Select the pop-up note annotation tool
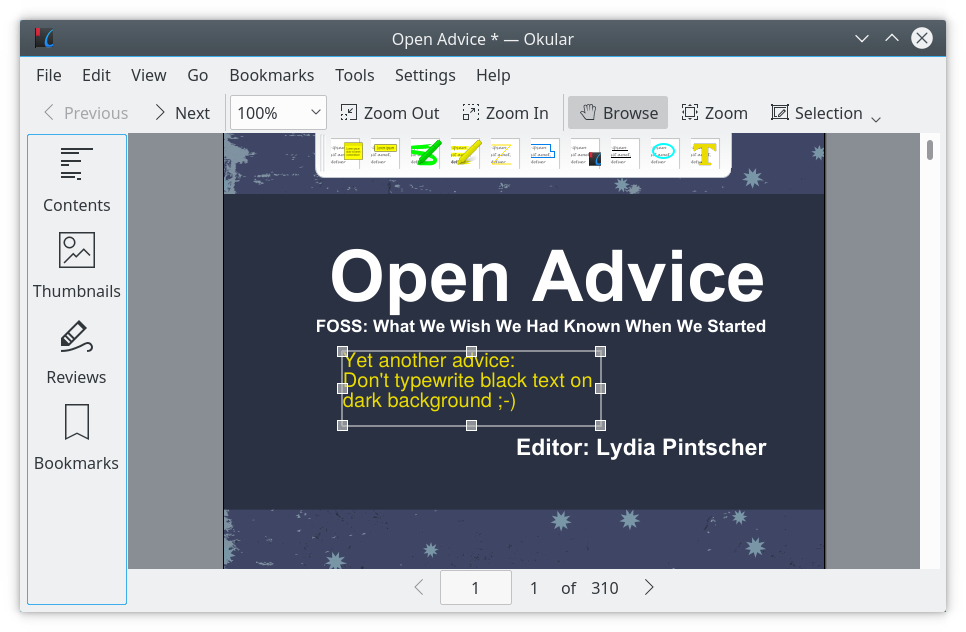 (345, 154)
